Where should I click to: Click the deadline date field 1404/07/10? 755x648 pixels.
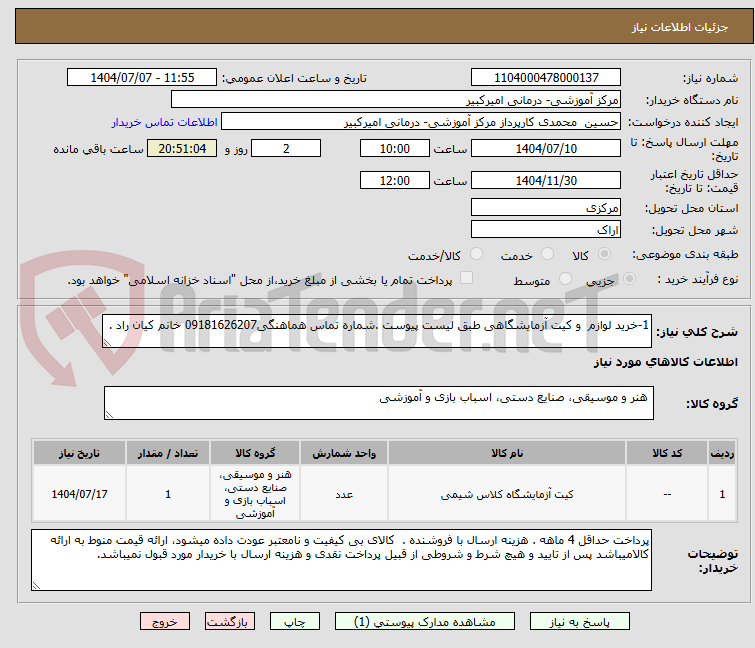[546, 148]
